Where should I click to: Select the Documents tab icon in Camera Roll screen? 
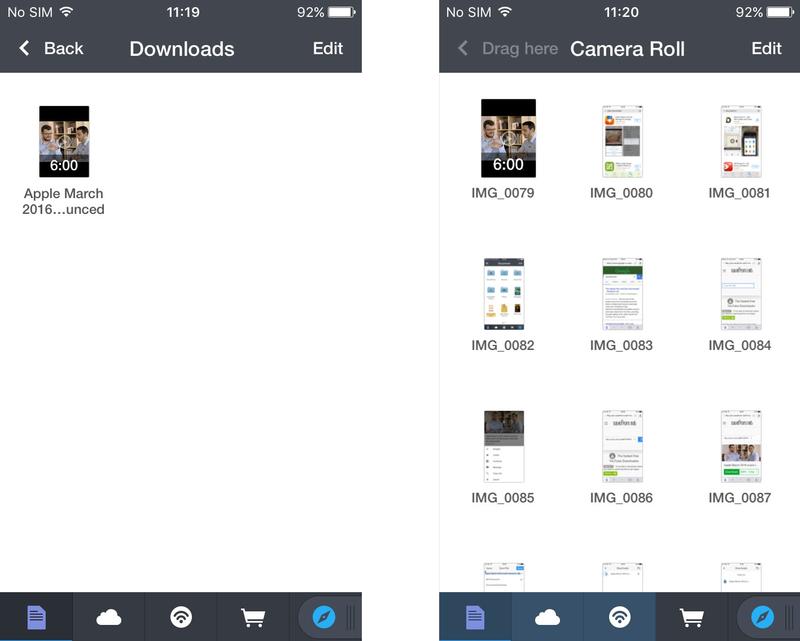click(x=475, y=617)
